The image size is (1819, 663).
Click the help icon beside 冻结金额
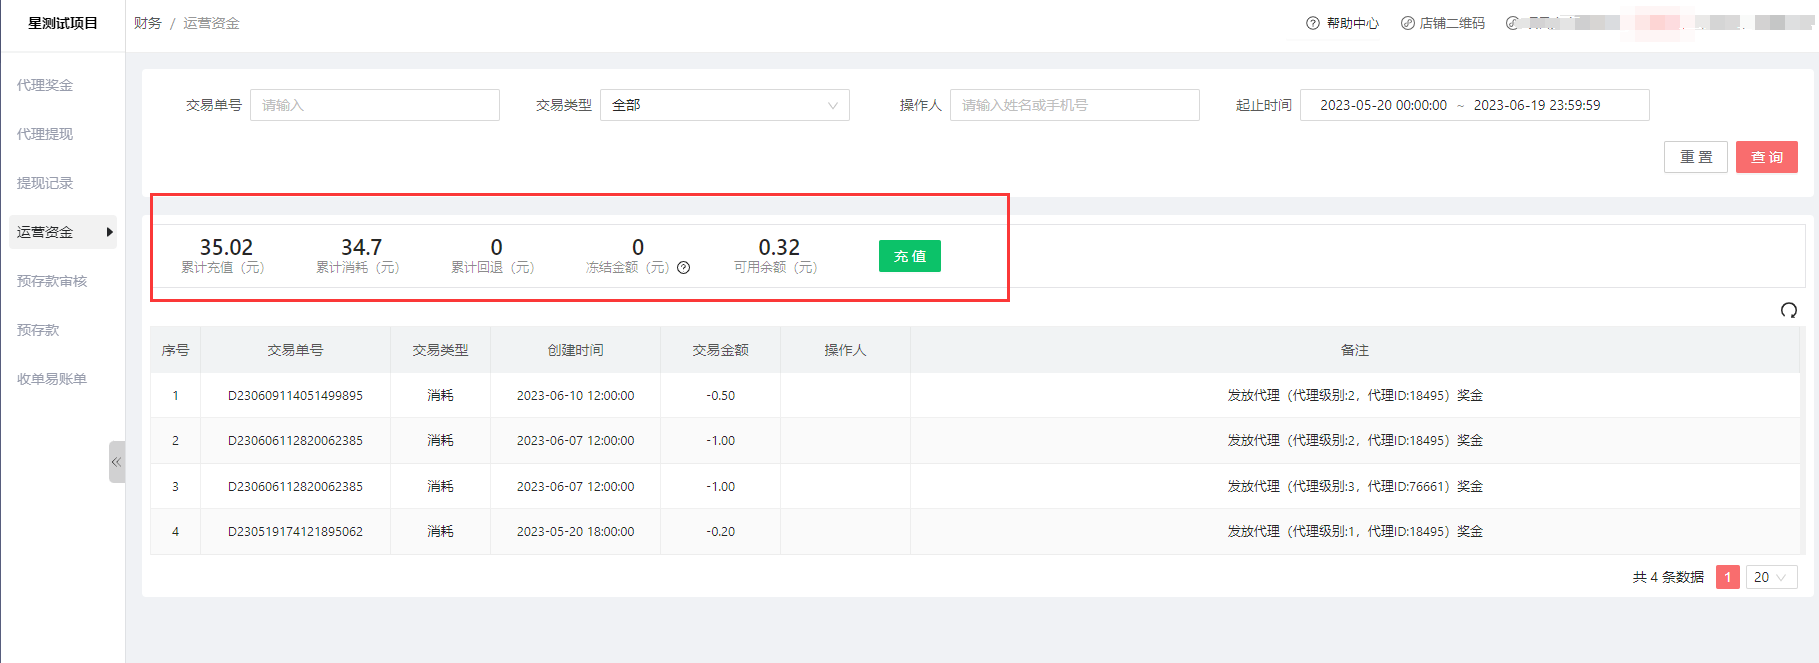pyautogui.click(x=684, y=268)
